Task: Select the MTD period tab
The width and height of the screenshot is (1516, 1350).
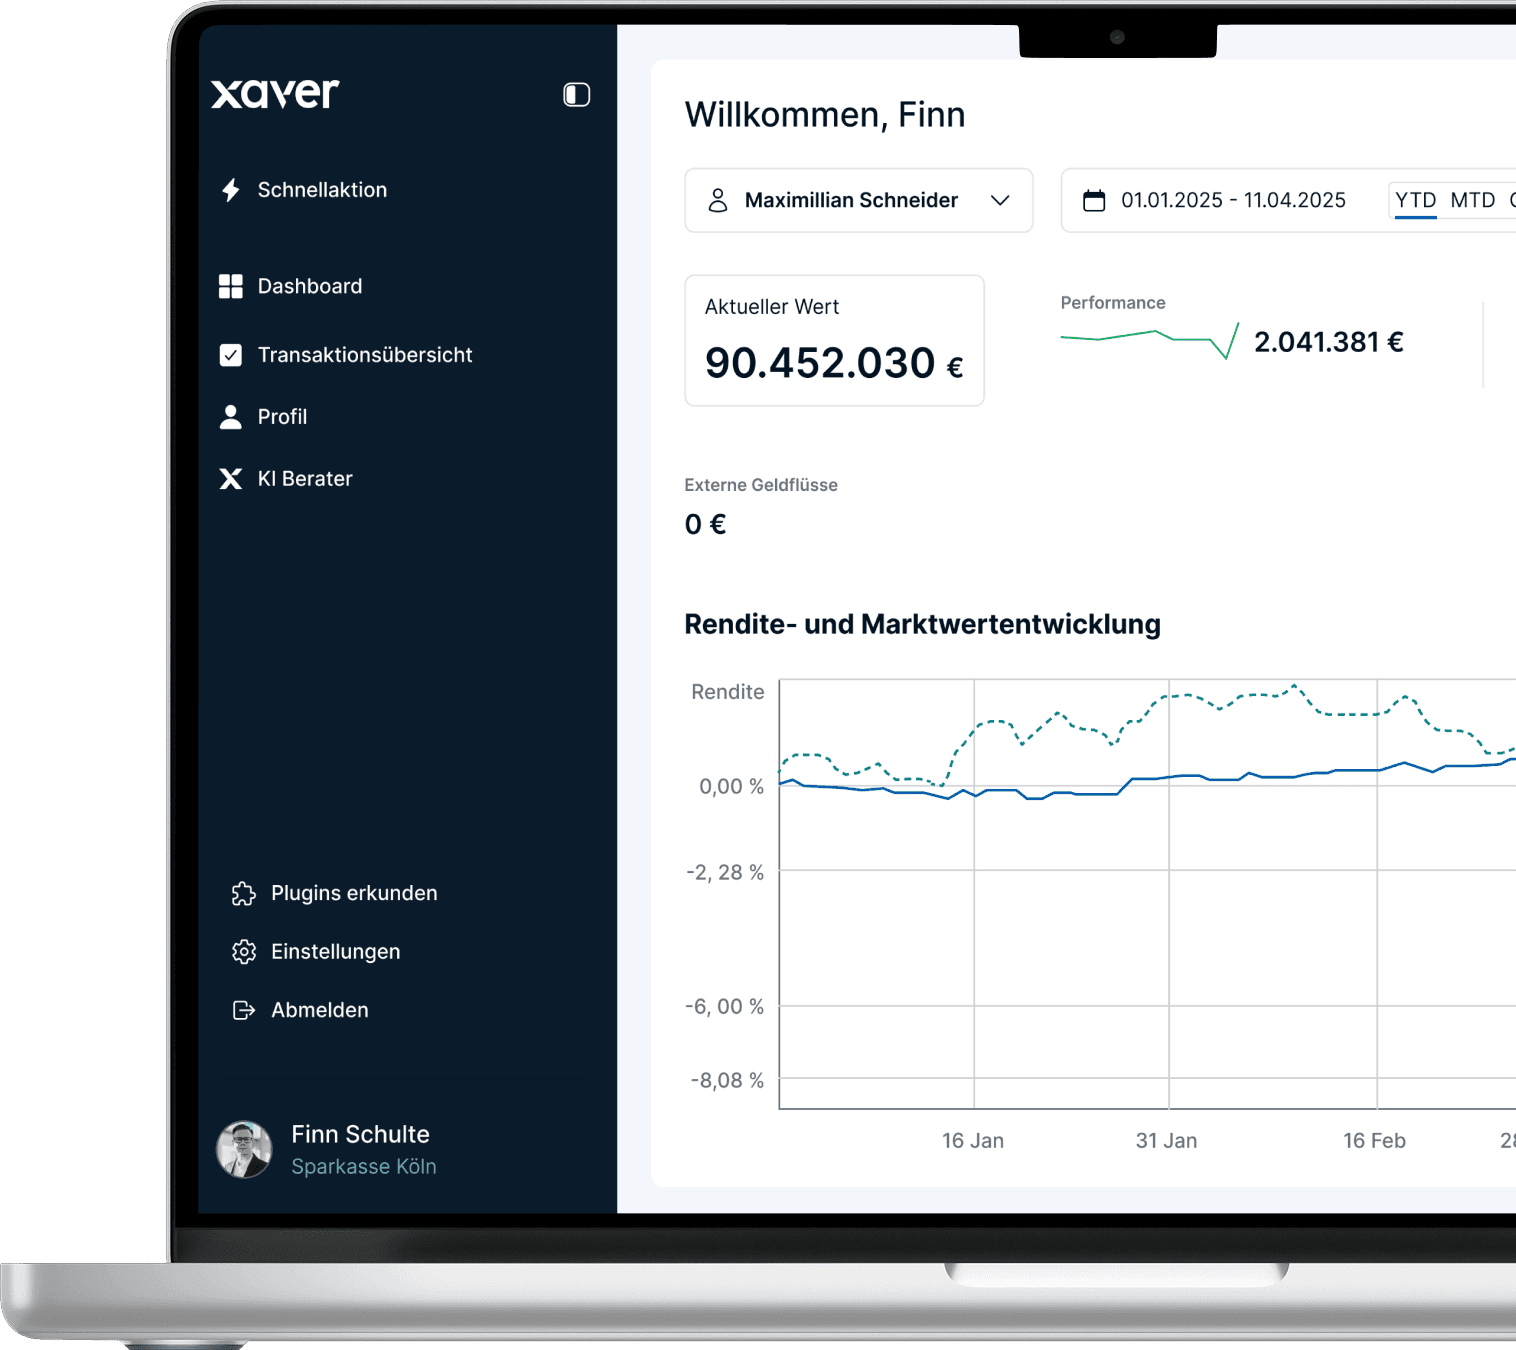Action: coord(1473,201)
